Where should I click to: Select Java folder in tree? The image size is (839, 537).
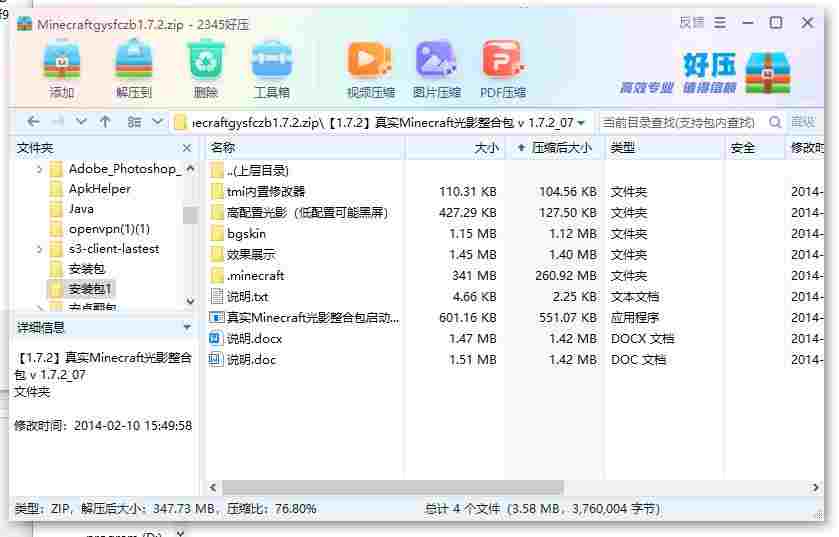[x=81, y=209]
